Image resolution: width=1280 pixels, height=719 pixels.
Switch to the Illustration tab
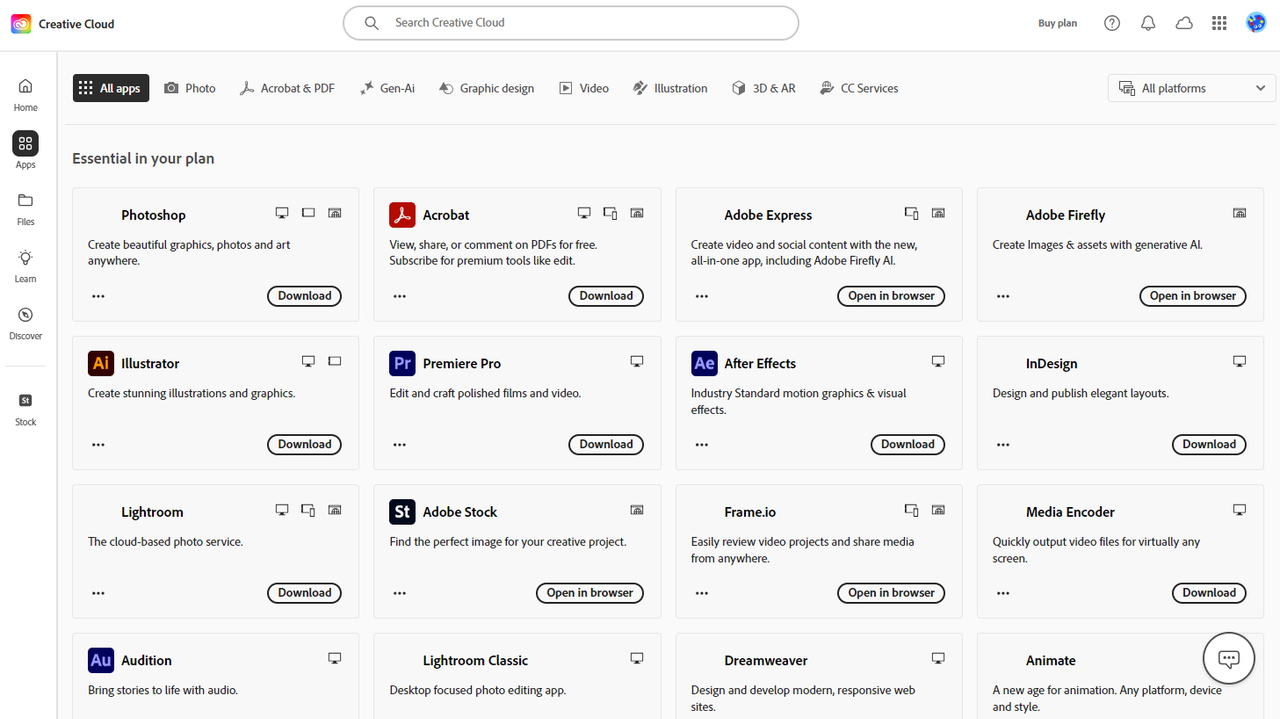click(670, 88)
